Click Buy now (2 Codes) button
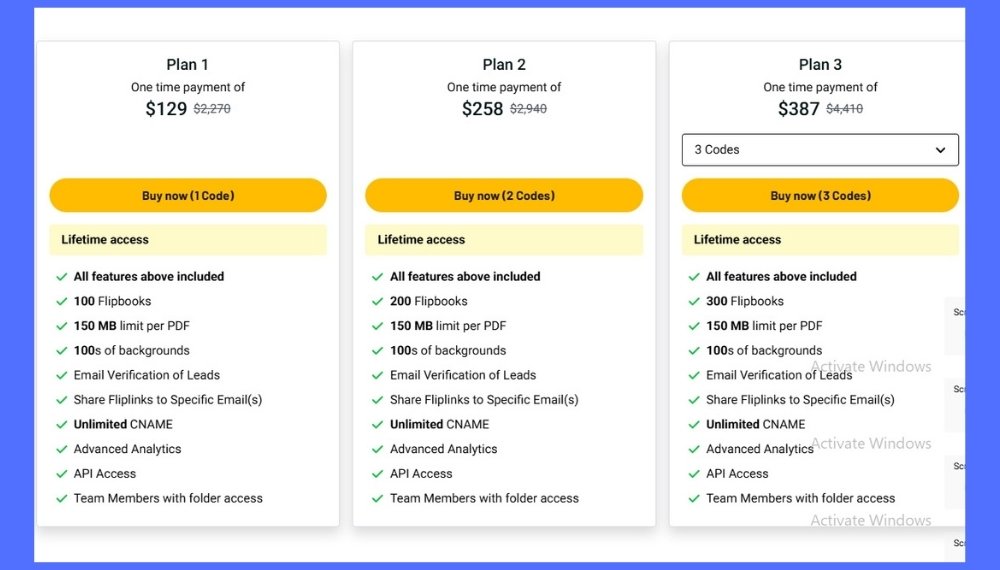Image resolution: width=1000 pixels, height=570 pixels. (x=504, y=196)
